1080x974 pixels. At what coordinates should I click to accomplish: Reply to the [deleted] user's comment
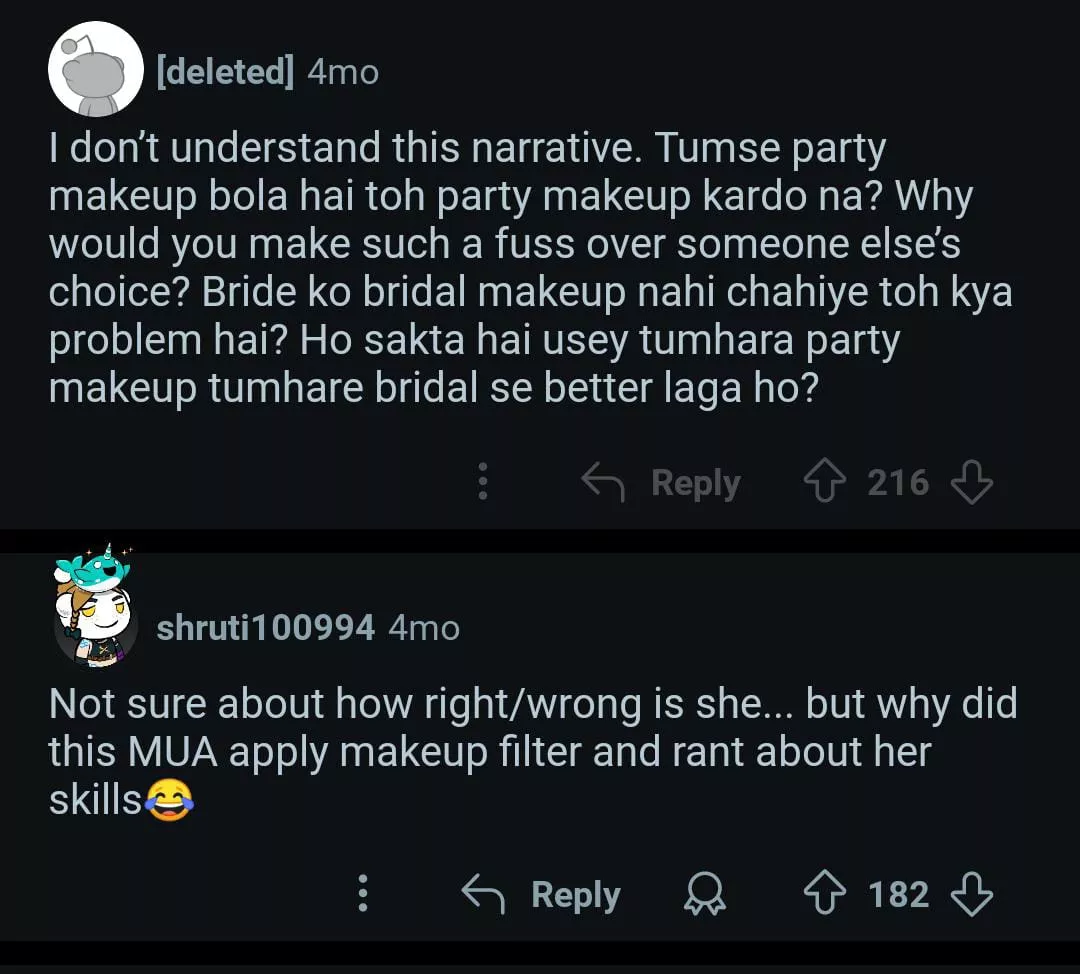point(662,483)
